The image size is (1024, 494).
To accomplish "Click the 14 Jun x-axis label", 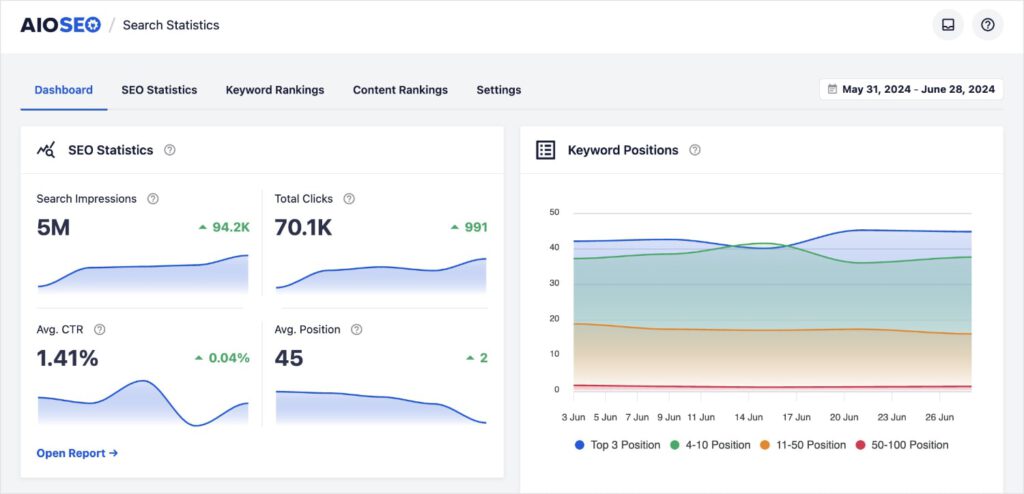I will click(x=748, y=416).
